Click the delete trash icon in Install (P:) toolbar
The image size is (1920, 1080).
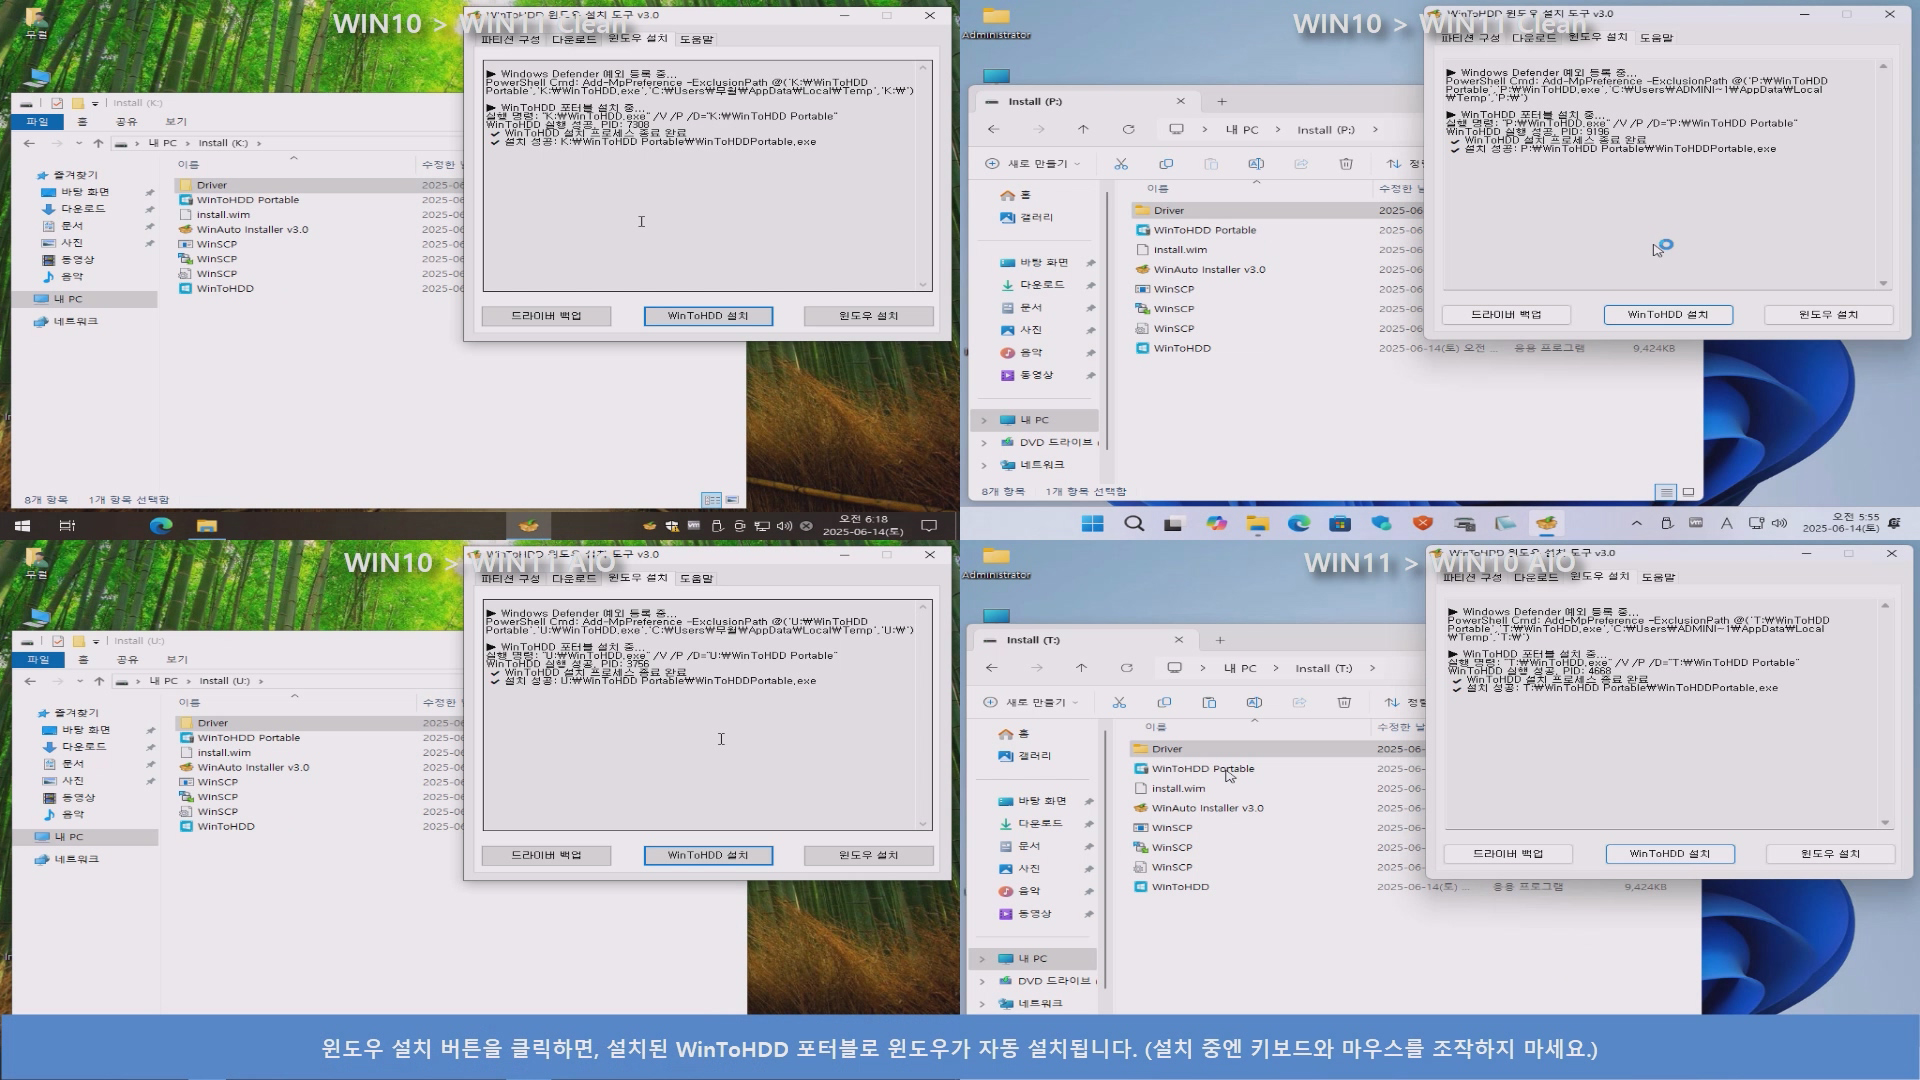tap(1346, 164)
